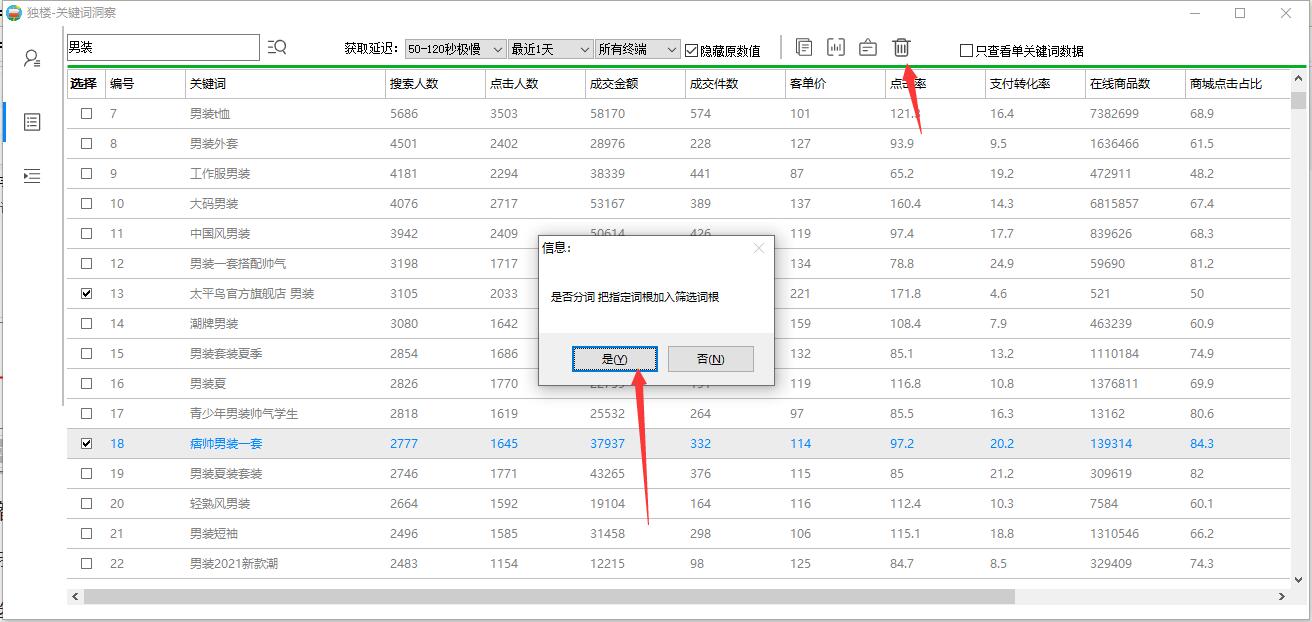Click the trash can delete icon
This screenshot has width=1312, height=622.
tap(901, 47)
